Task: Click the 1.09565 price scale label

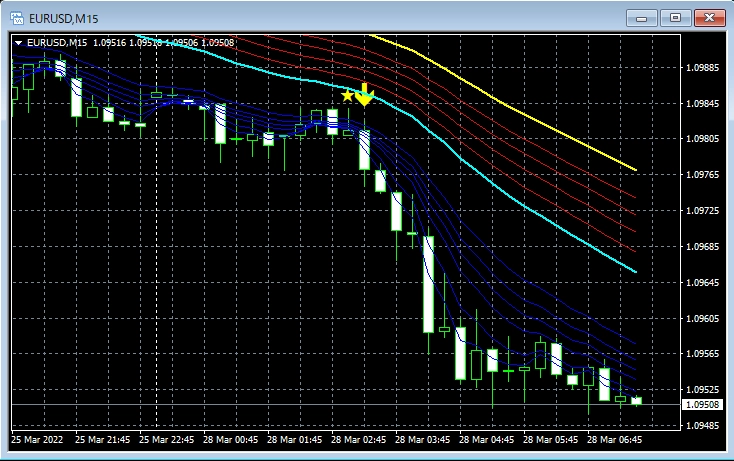Action: point(705,354)
